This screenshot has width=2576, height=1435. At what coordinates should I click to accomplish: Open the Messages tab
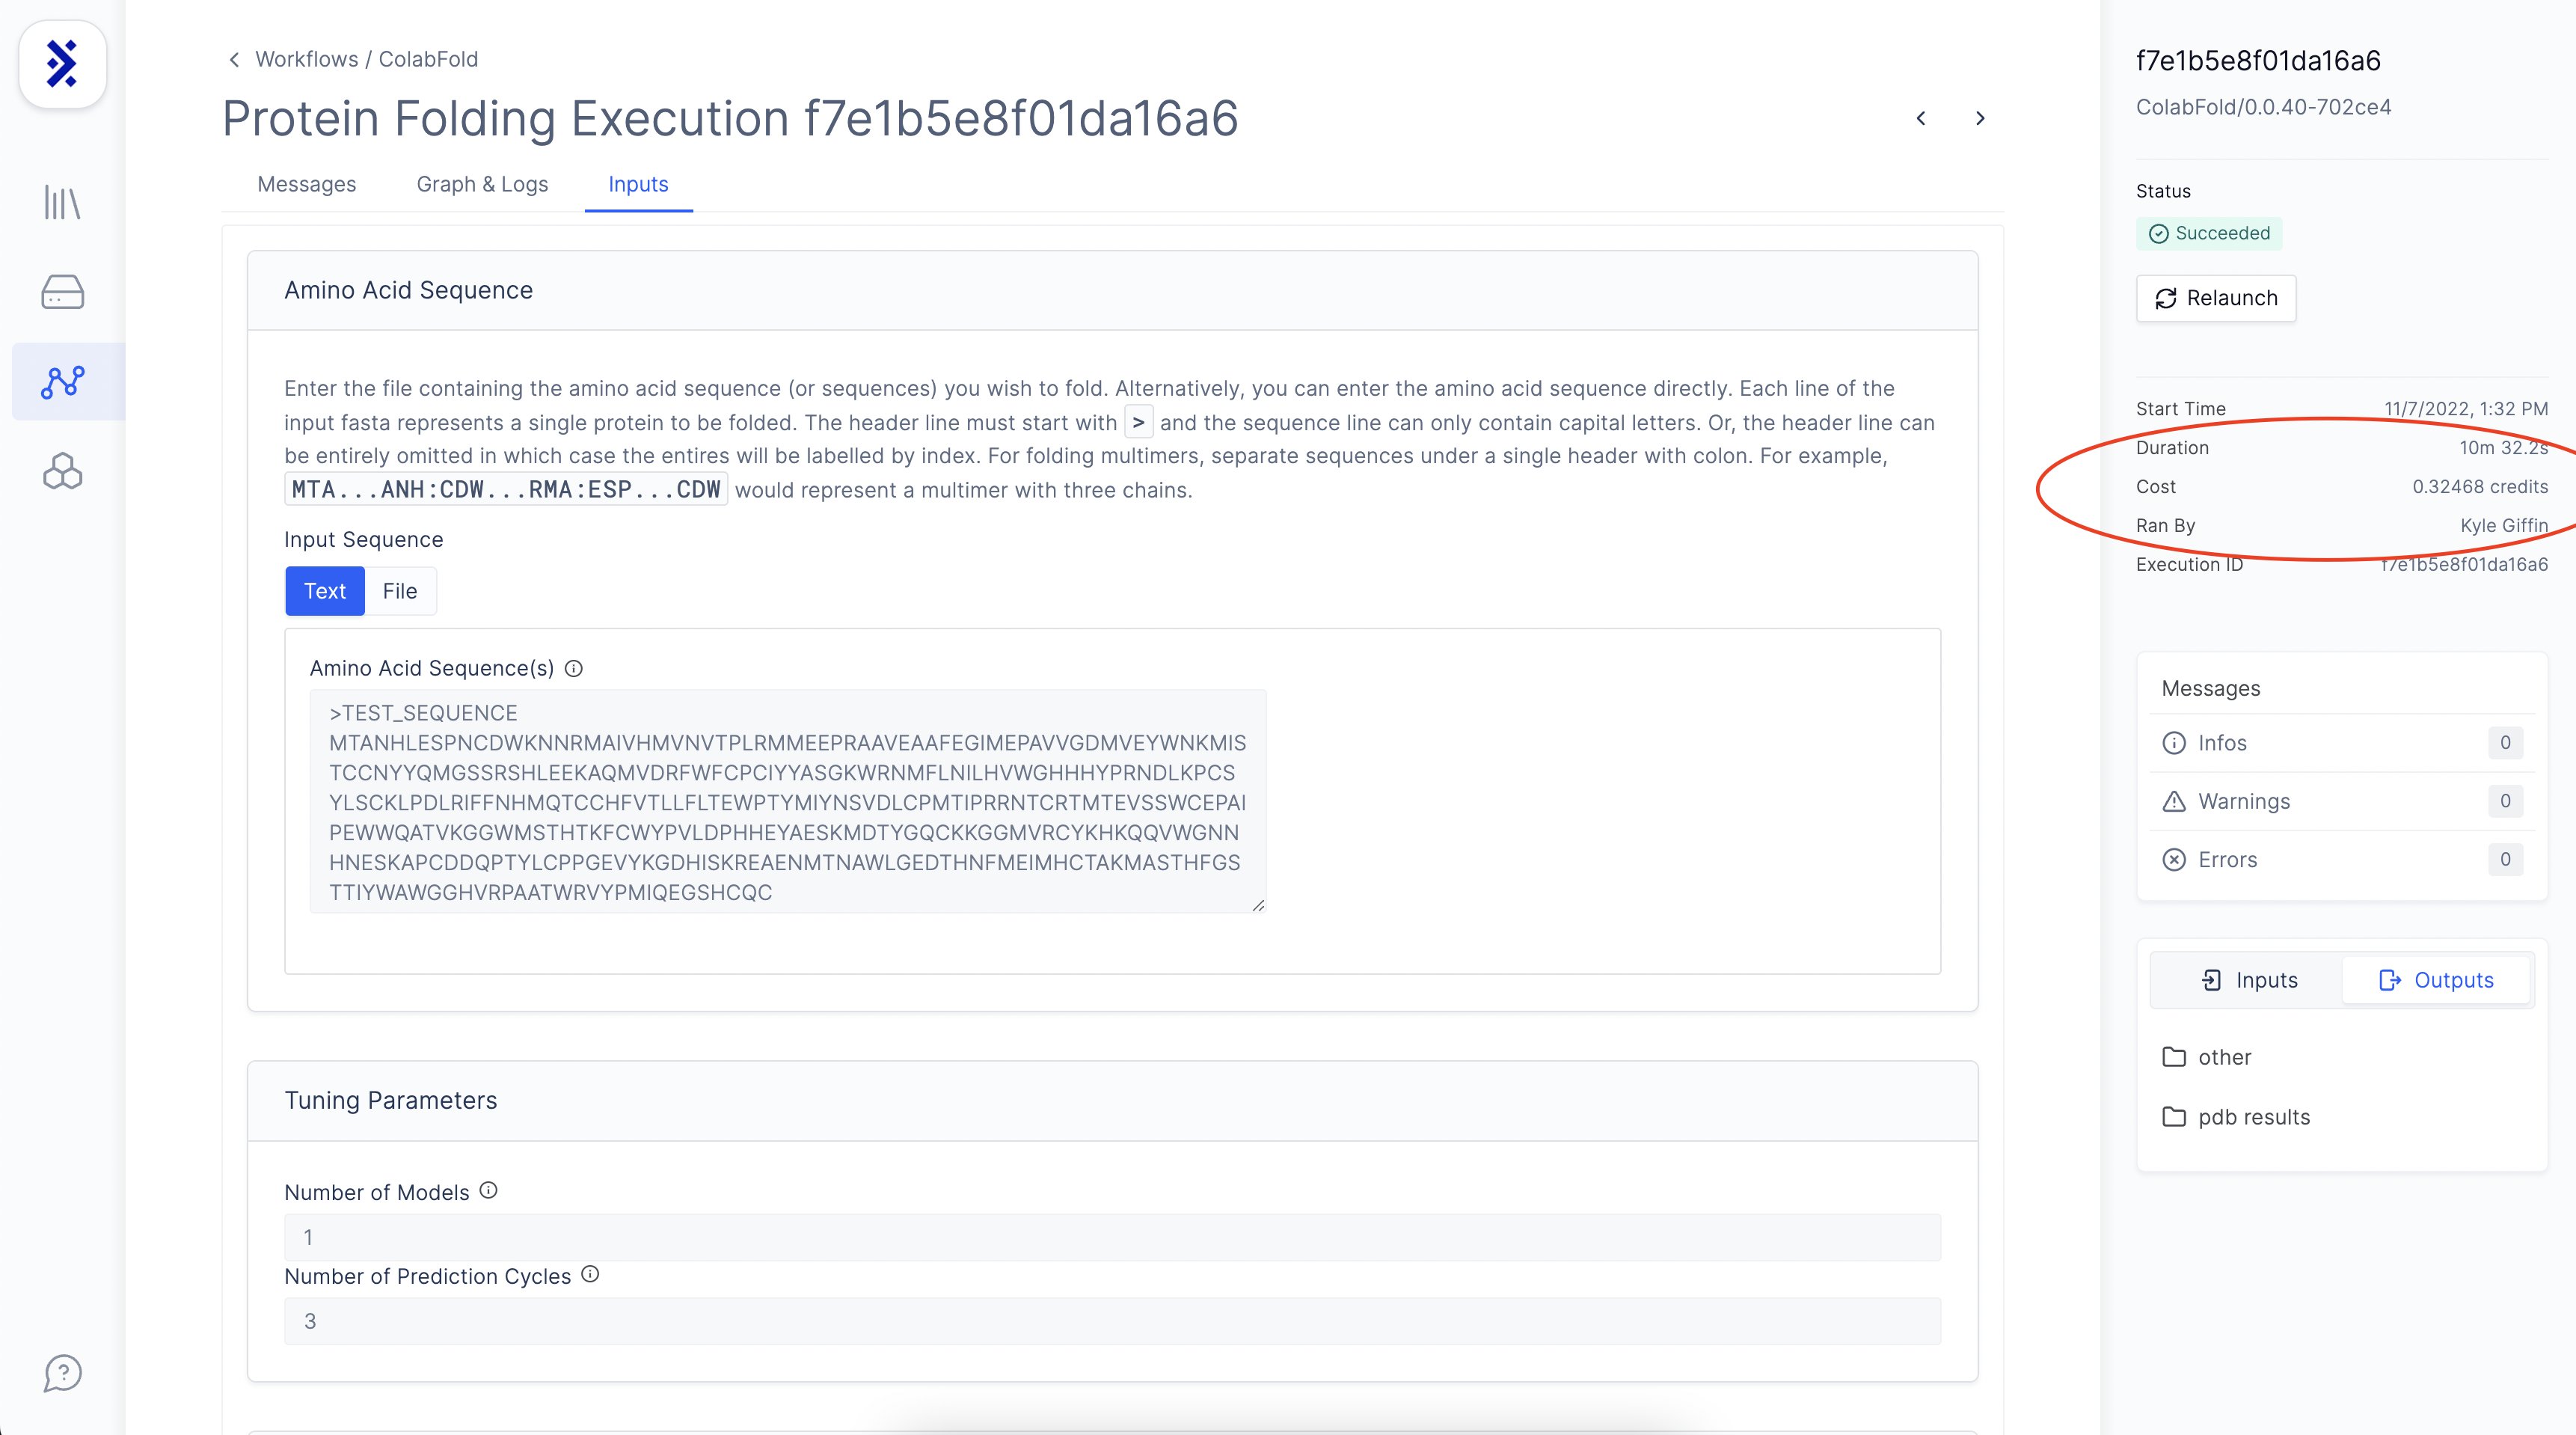tap(306, 184)
